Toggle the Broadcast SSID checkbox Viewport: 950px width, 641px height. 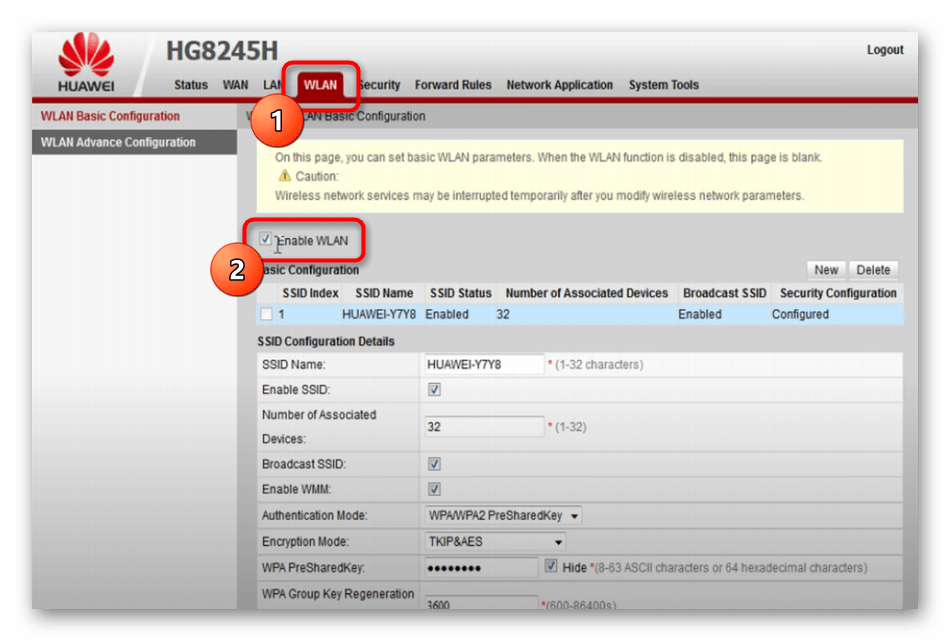coord(434,464)
